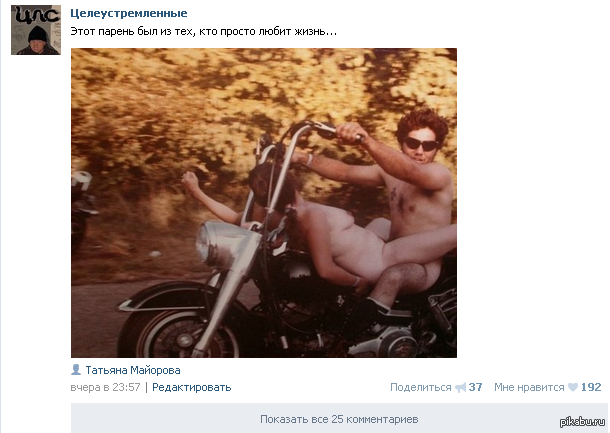Screen dimensions: 610x433
Task: Visit Татьяна Майорова's profile
Action: (133, 370)
